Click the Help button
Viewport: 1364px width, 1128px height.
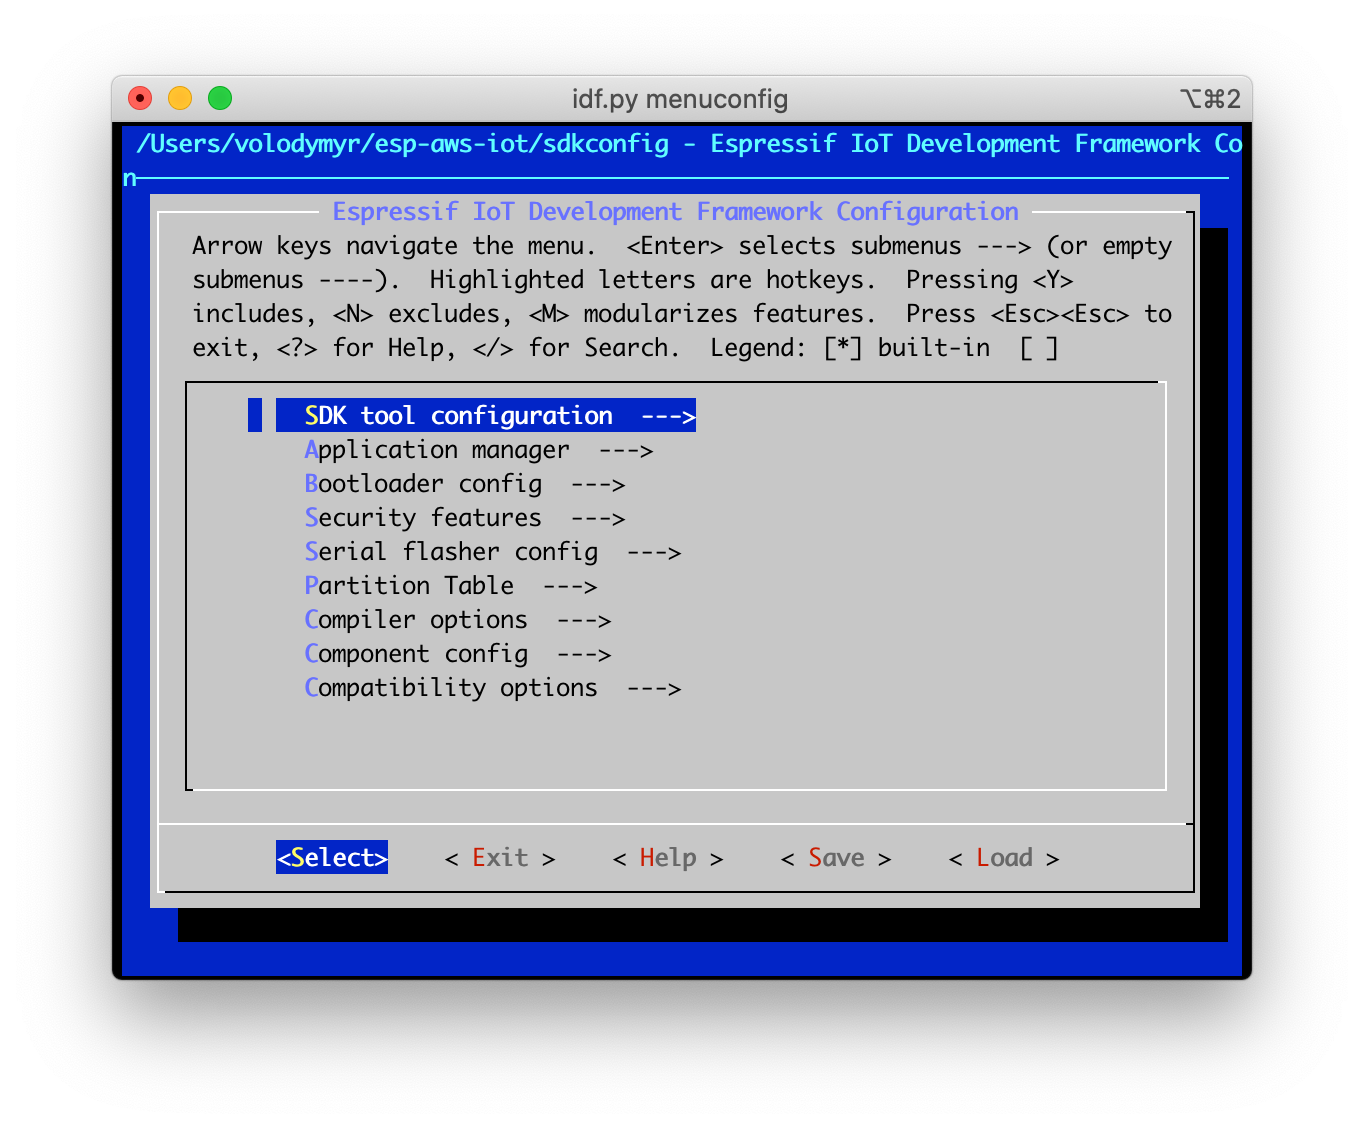point(667,858)
